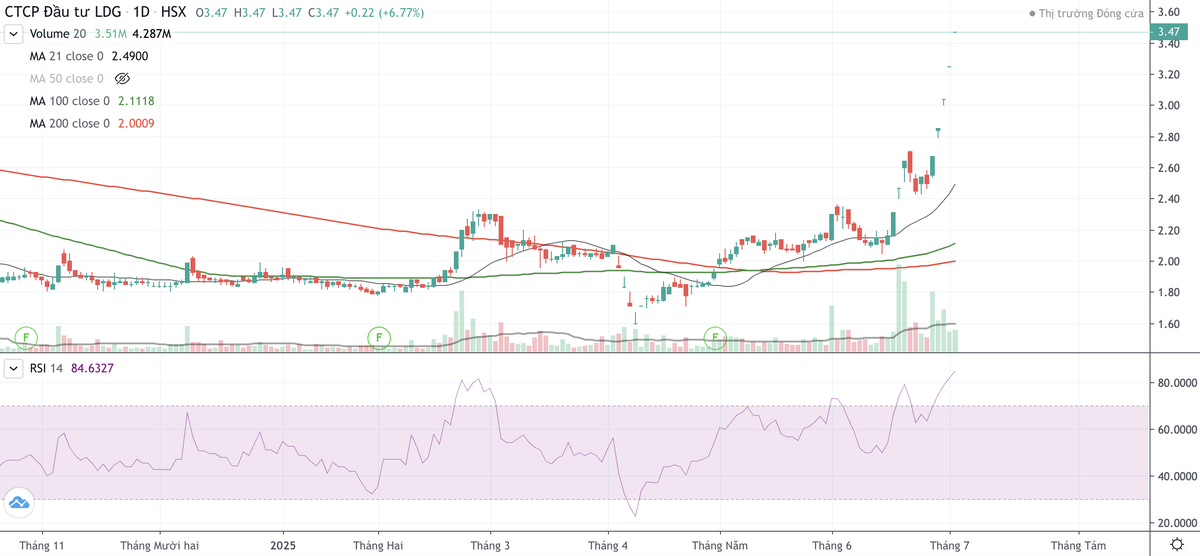Click the Thị trường Đóng cửa status text
1200x556 pixels.
pos(1095,14)
